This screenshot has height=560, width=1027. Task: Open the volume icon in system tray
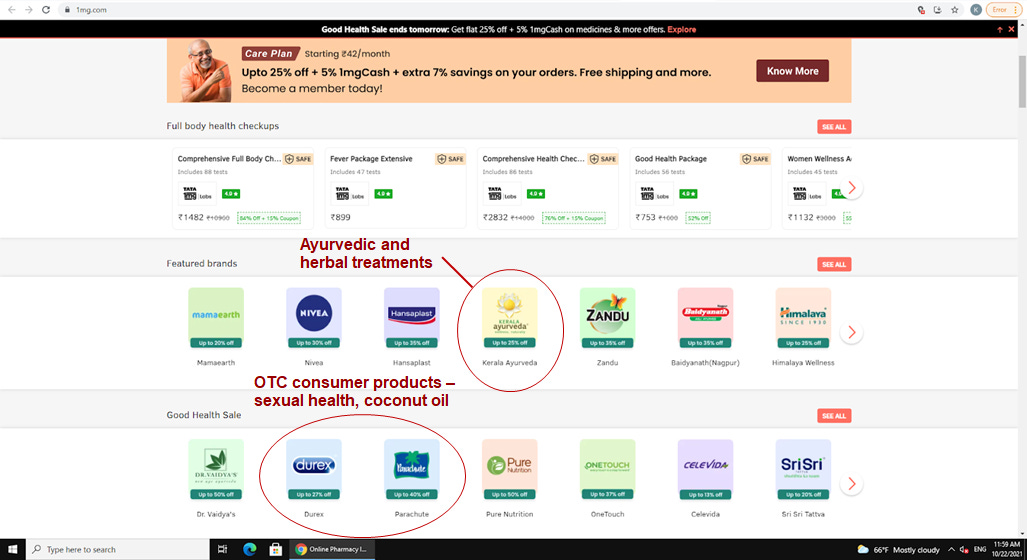pyautogui.click(x=964, y=550)
